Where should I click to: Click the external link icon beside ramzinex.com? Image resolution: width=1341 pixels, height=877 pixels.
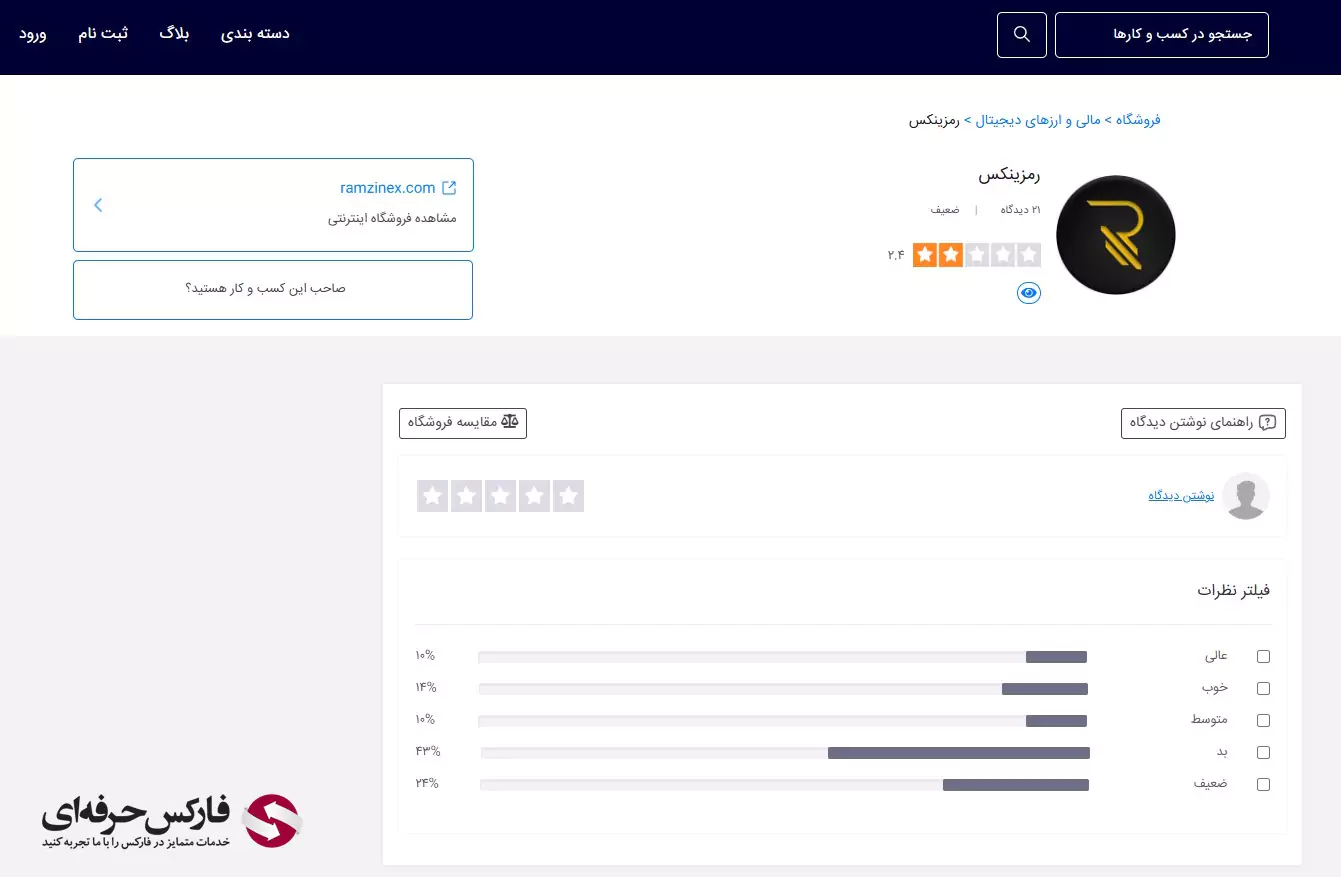tap(449, 188)
